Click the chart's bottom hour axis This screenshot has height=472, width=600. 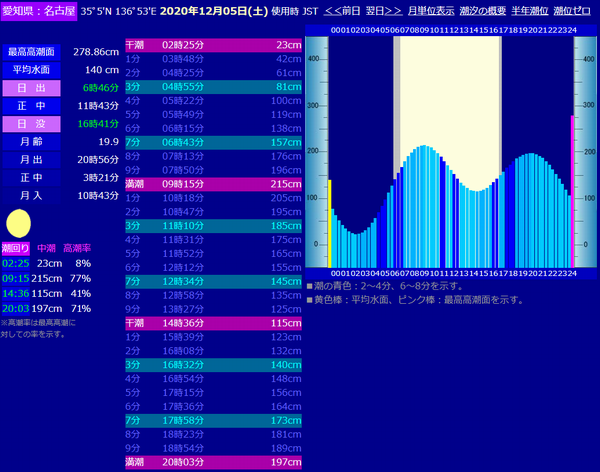pyautogui.click(x=453, y=273)
